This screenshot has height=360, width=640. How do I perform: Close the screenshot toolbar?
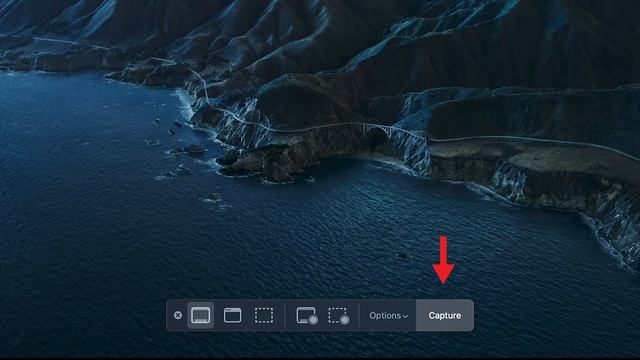click(x=178, y=315)
